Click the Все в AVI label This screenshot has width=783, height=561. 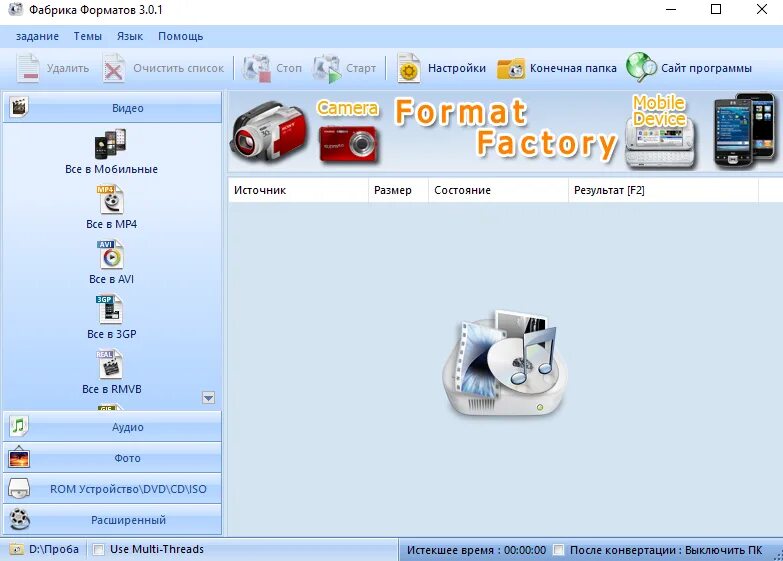[x=111, y=279]
